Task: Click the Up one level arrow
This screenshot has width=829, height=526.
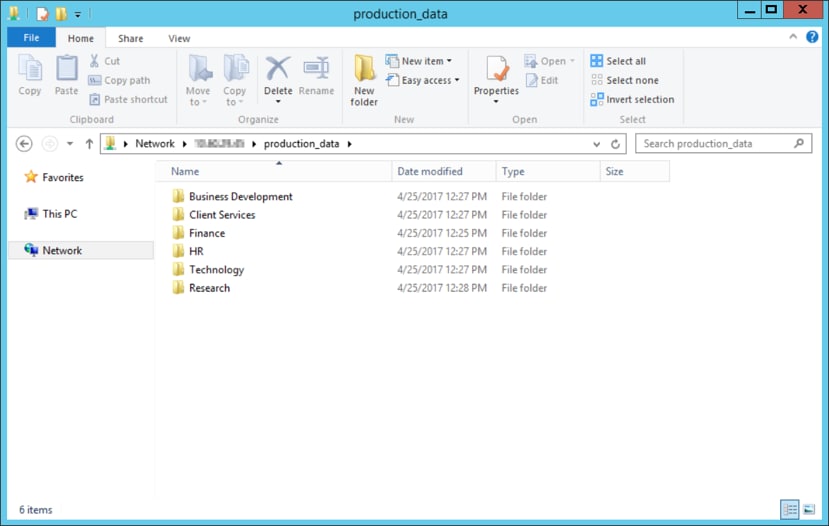Action: tap(89, 144)
